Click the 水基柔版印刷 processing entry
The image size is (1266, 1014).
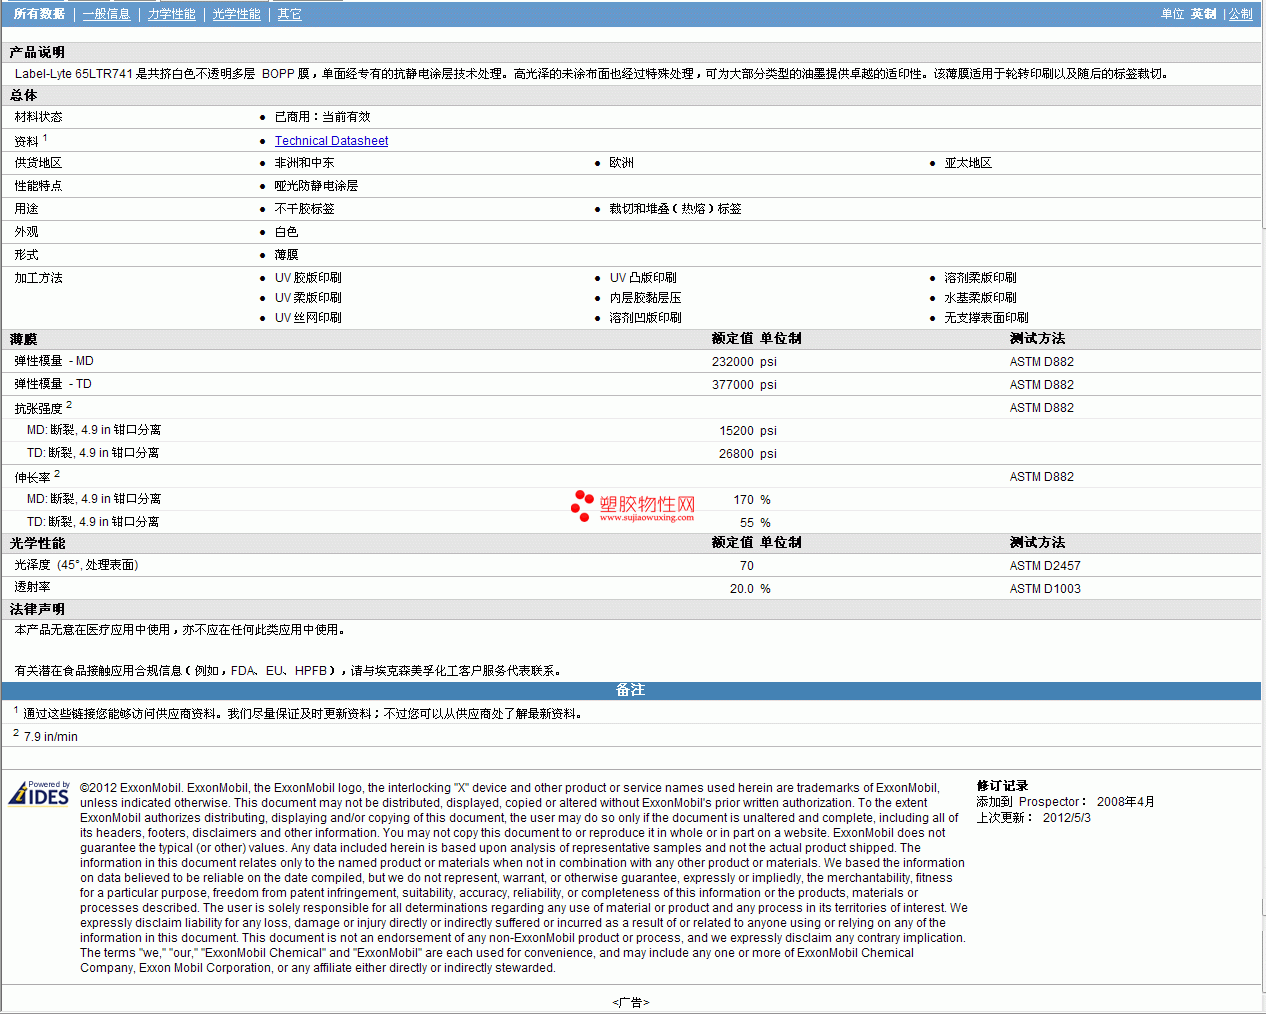[980, 298]
